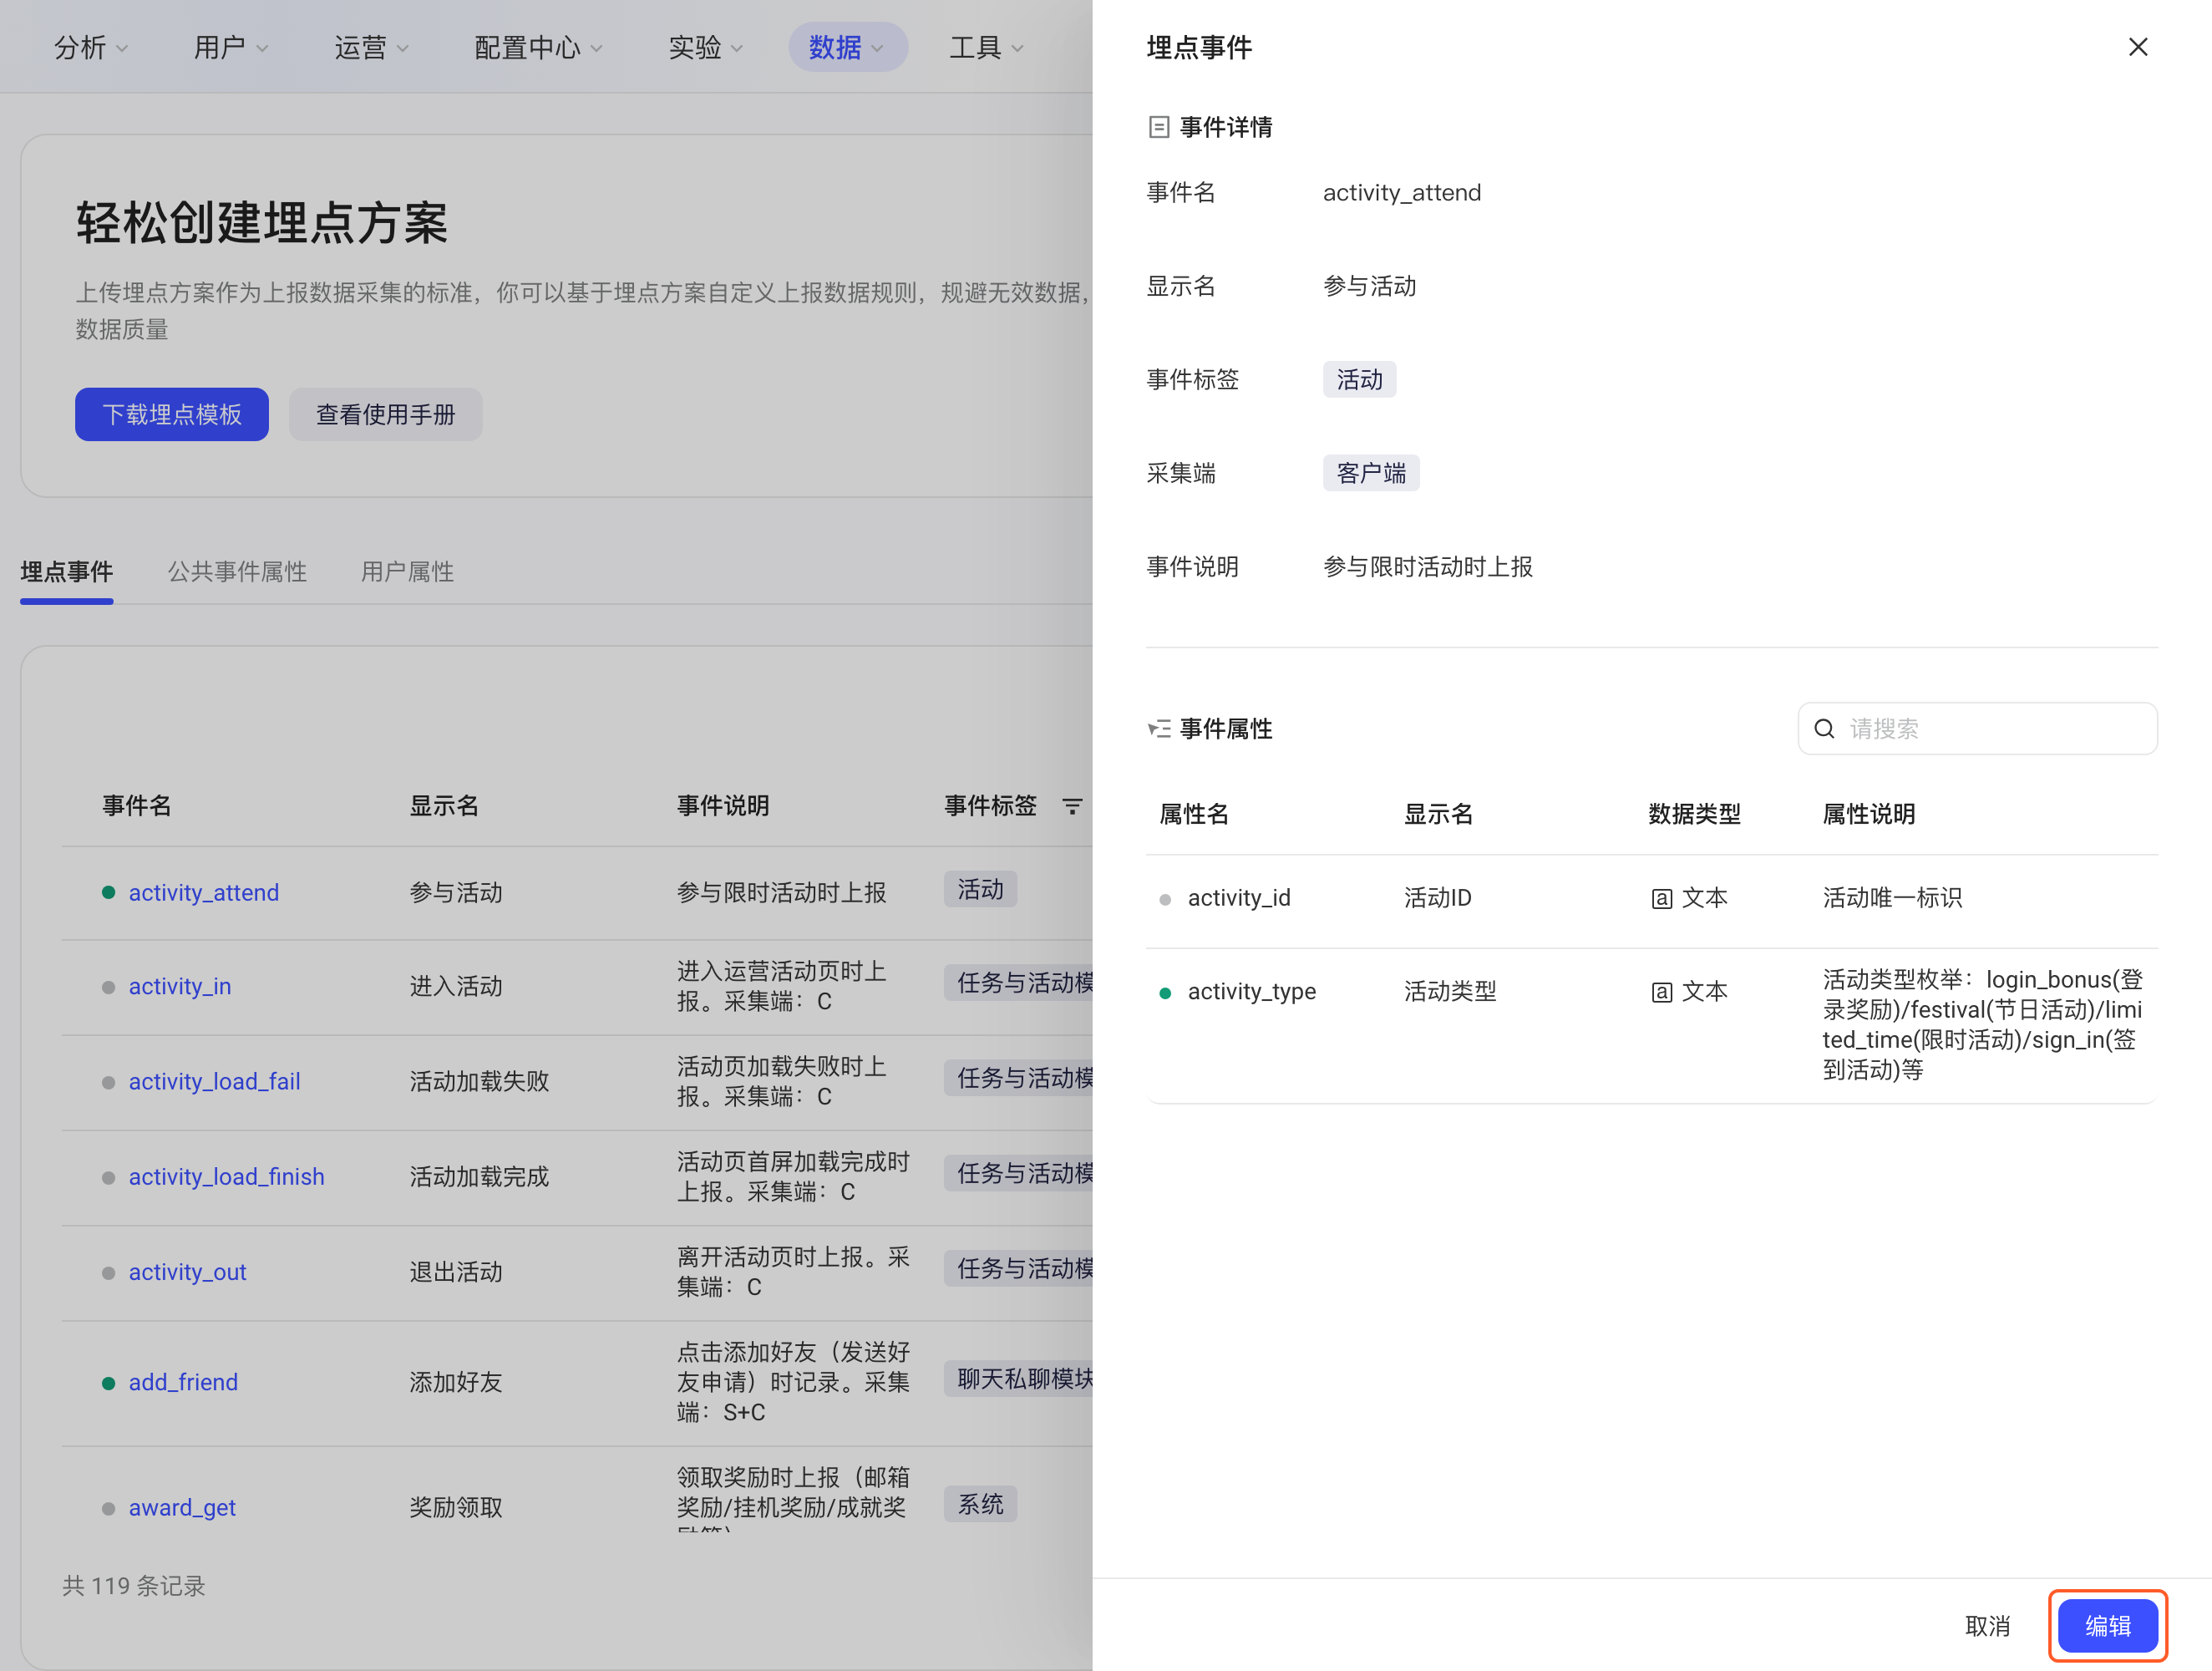Open the 工具 navigation menu
Image resolution: width=2212 pixels, height=1671 pixels.
(x=986, y=47)
